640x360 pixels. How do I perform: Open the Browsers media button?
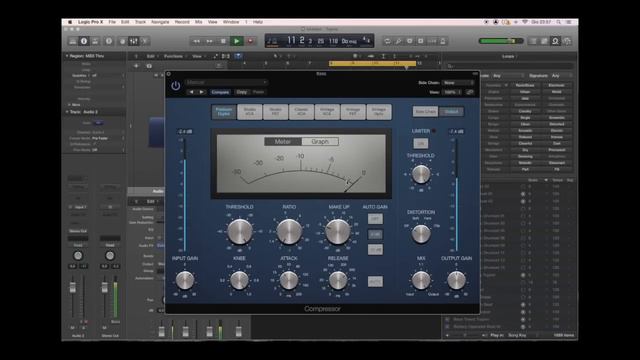tap(567, 41)
